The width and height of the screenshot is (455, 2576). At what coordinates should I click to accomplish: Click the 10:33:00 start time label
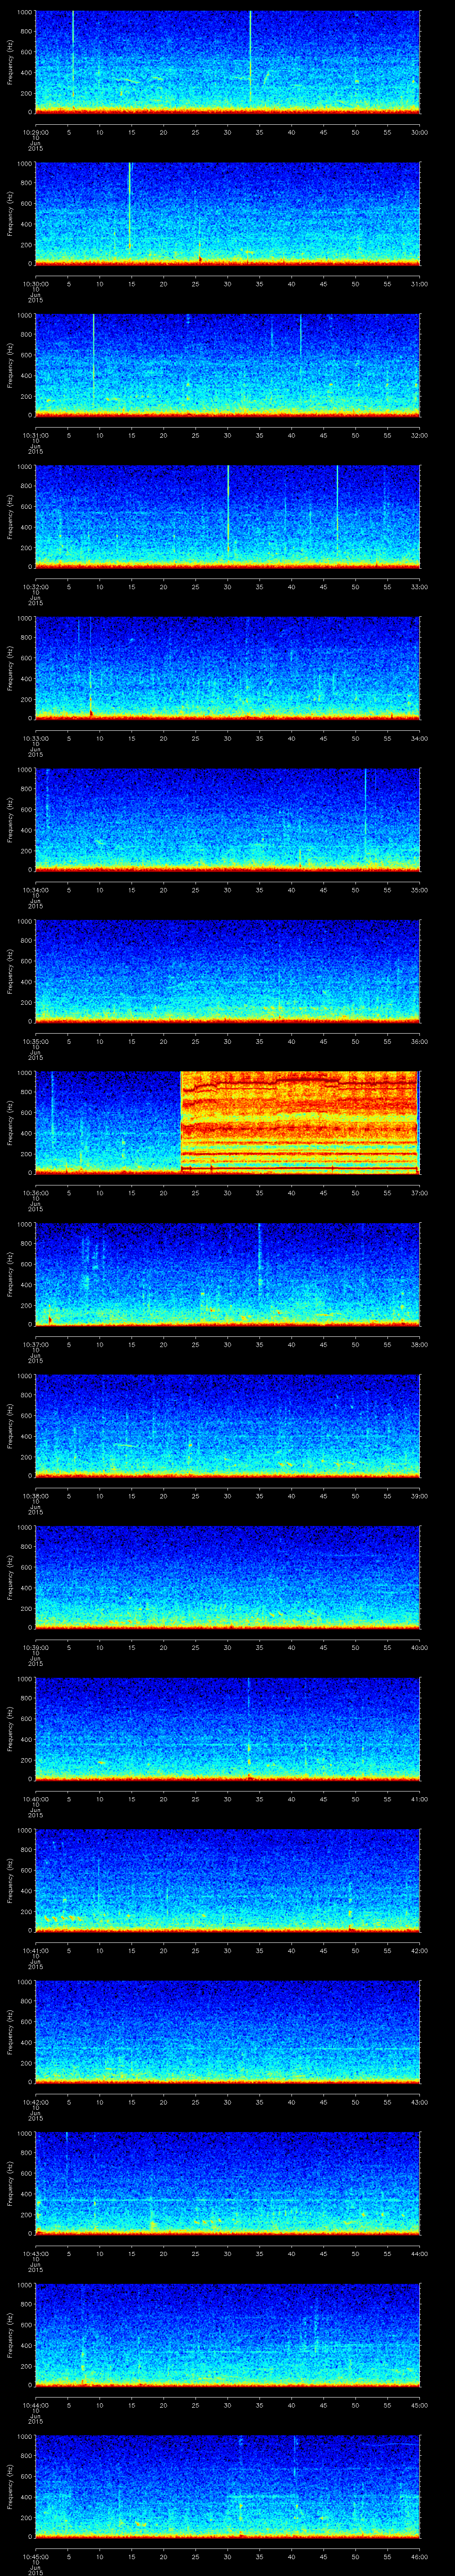click(35, 738)
